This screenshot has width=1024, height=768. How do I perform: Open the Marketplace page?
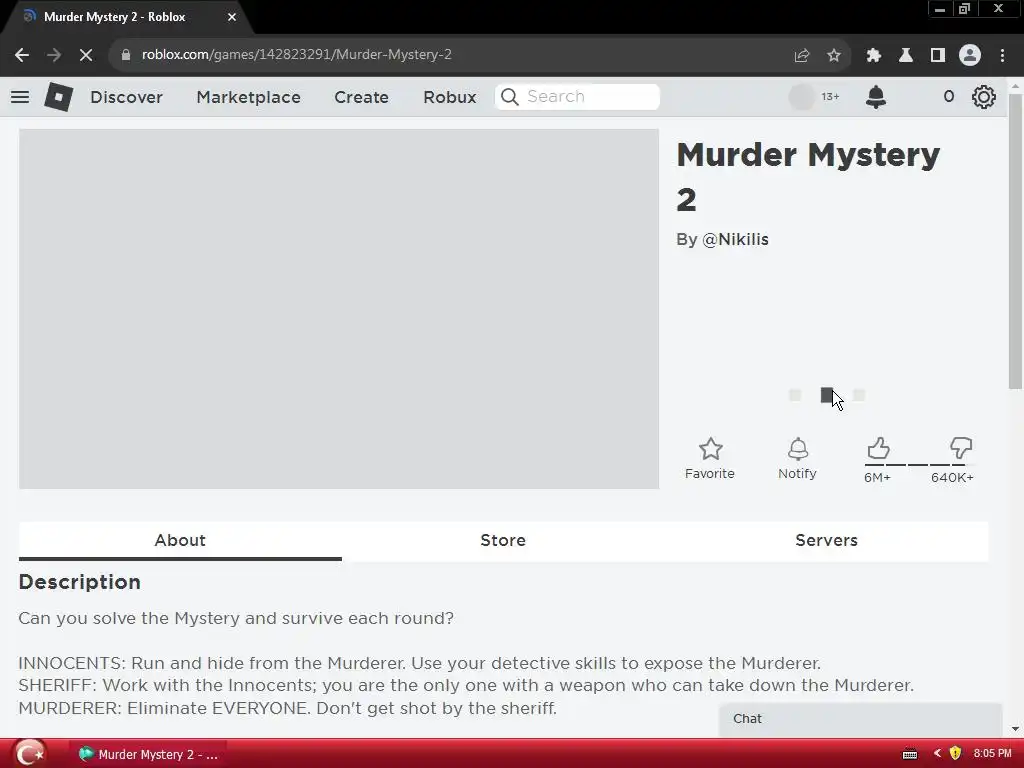[x=248, y=97]
